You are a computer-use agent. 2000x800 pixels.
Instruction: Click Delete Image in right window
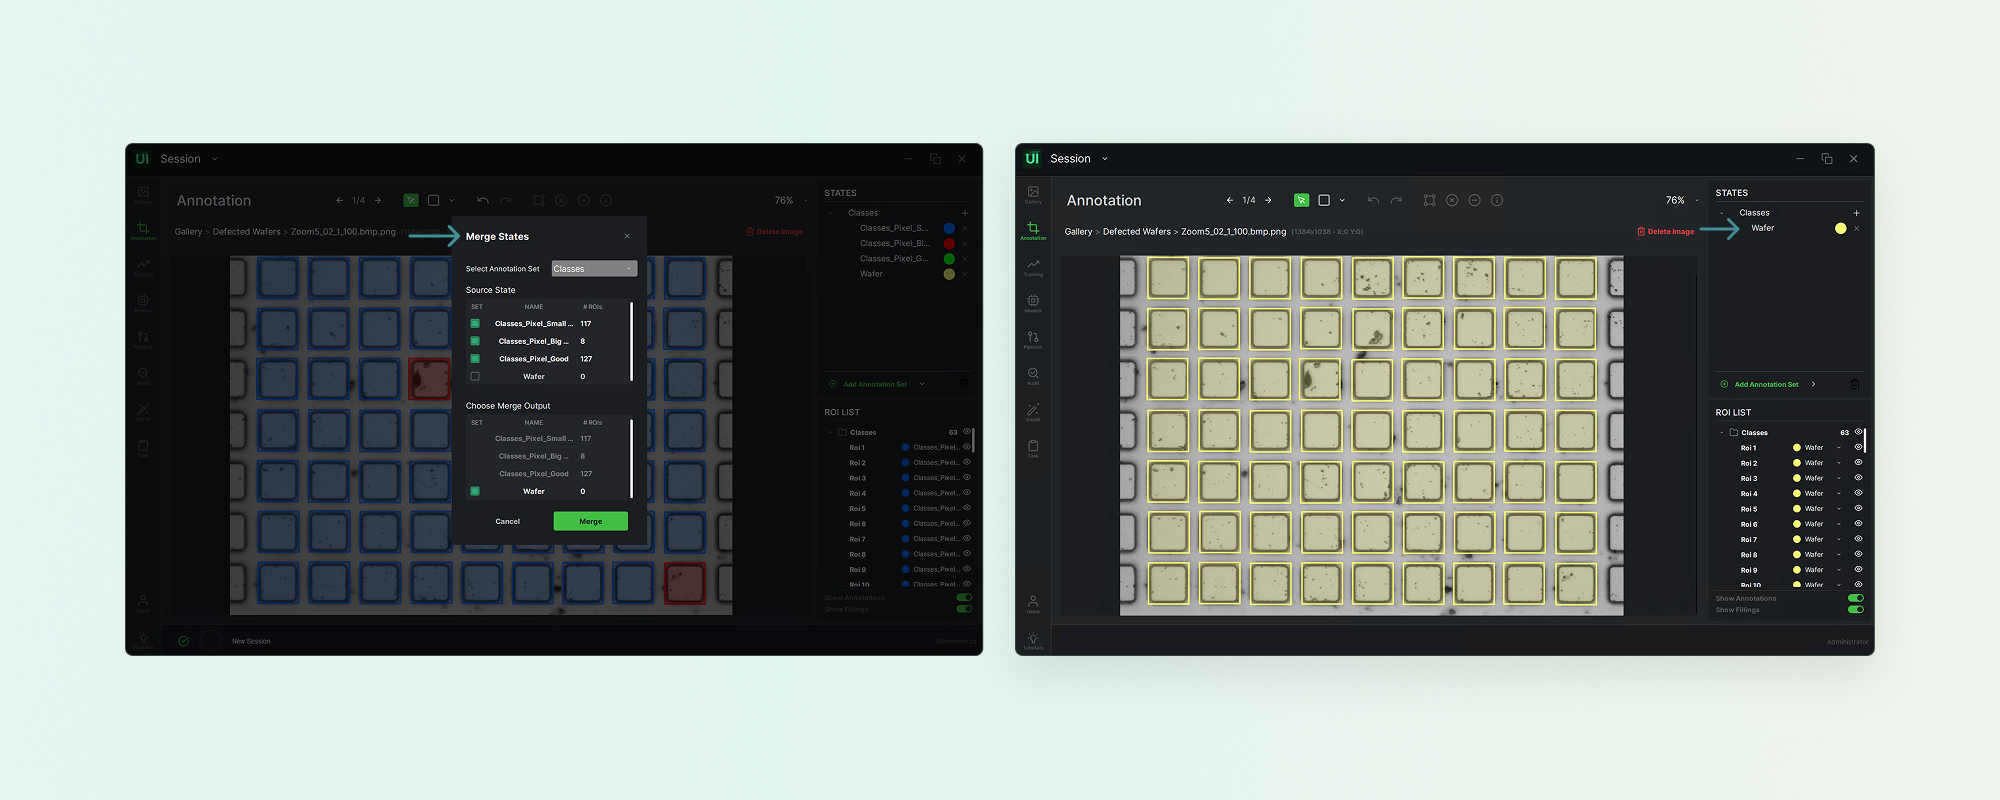coord(1665,231)
